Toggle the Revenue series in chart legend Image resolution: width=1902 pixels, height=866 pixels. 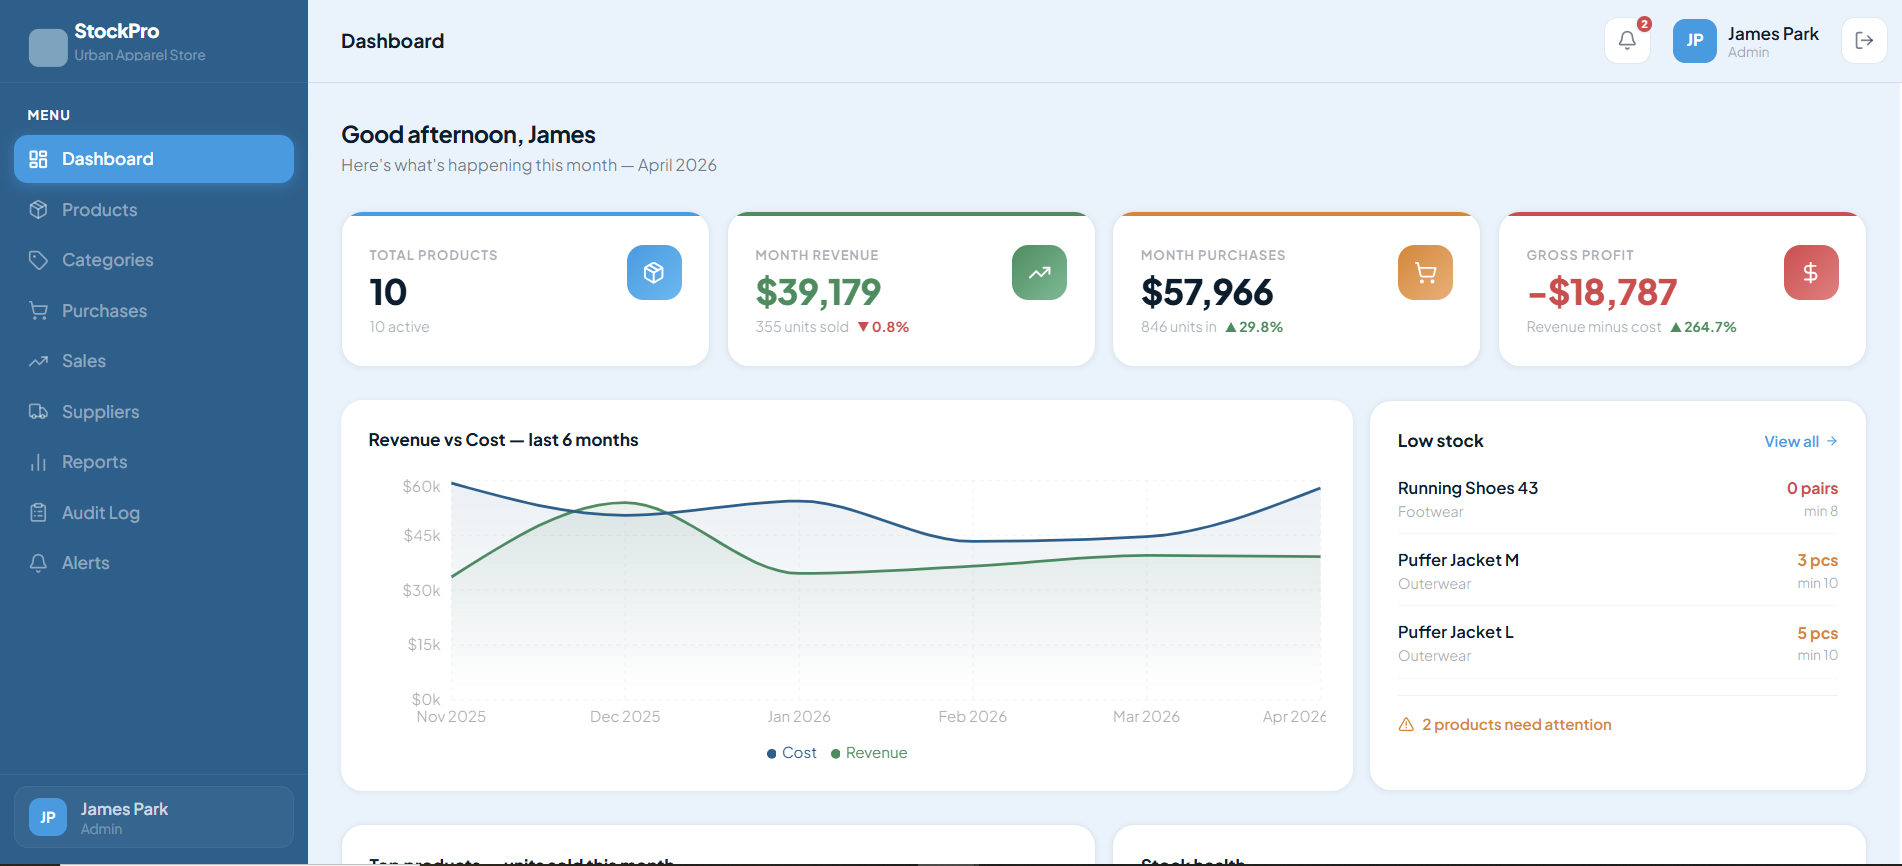pyautogui.click(x=869, y=753)
